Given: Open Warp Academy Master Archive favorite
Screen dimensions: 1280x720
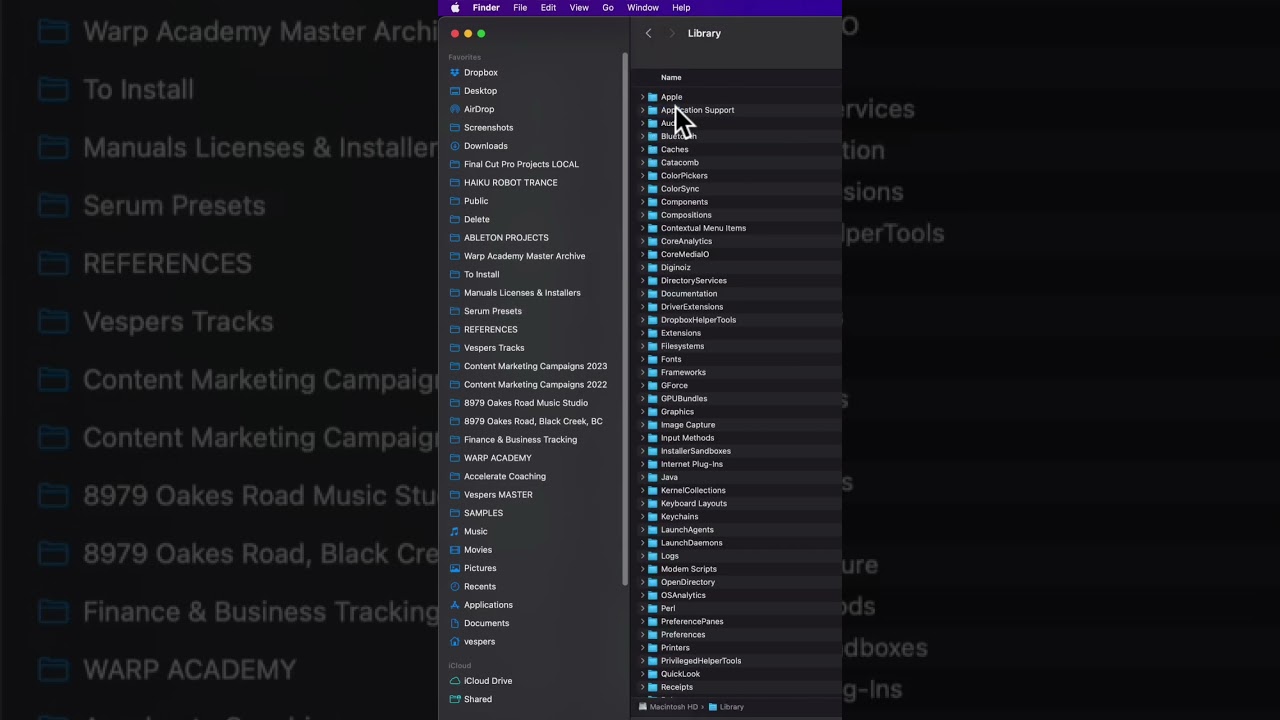Looking at the screenshot, I should (x=525, y=256).
